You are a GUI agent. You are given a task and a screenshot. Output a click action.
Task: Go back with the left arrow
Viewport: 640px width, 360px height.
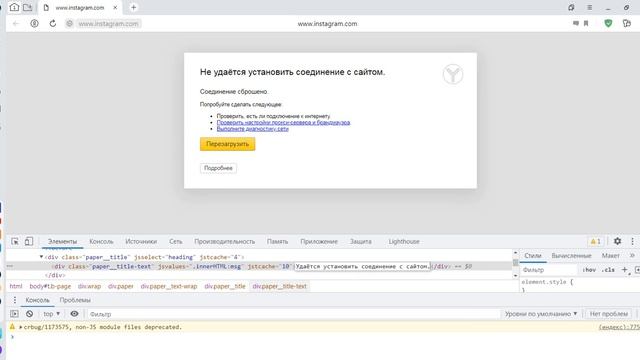pyautogui.click(x=16, y=24)
